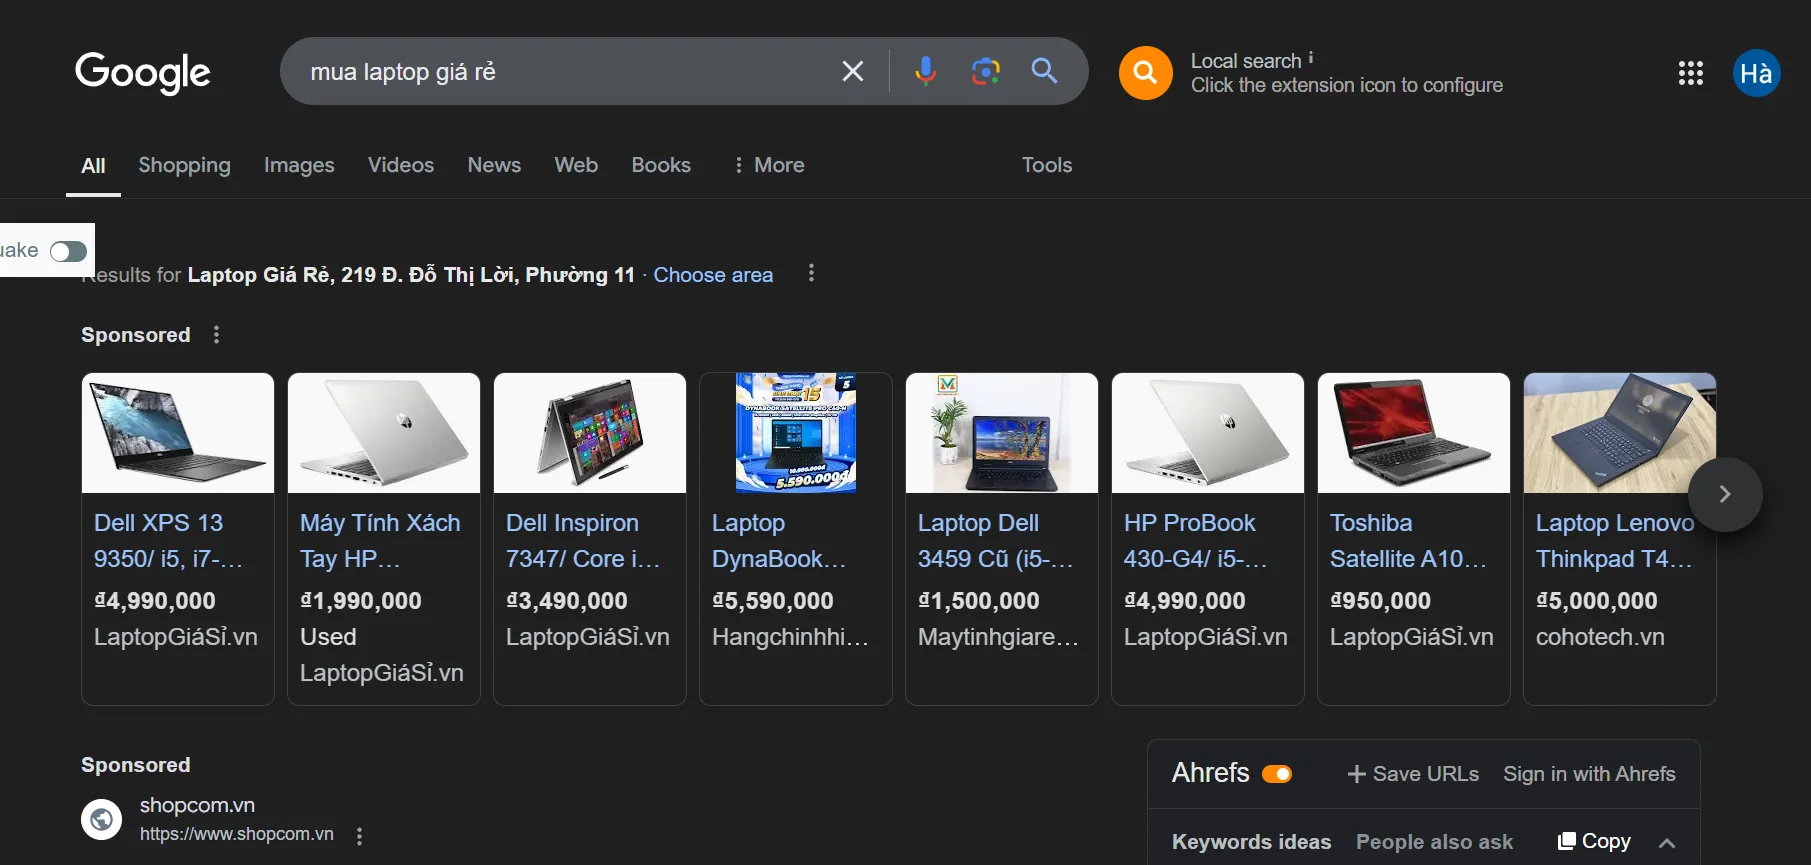Click the Dell Inspiron product image
Image resolution: width=1811 pixels, height=865 pixels.
(x=590, y=433)
